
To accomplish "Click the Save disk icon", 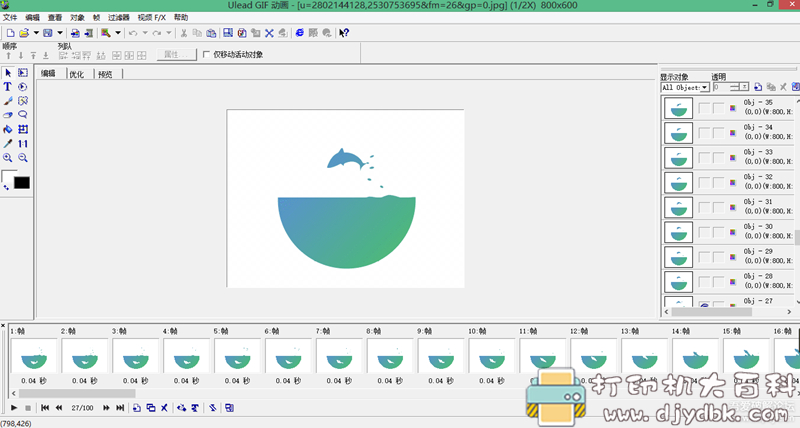I will coord(48,33).
